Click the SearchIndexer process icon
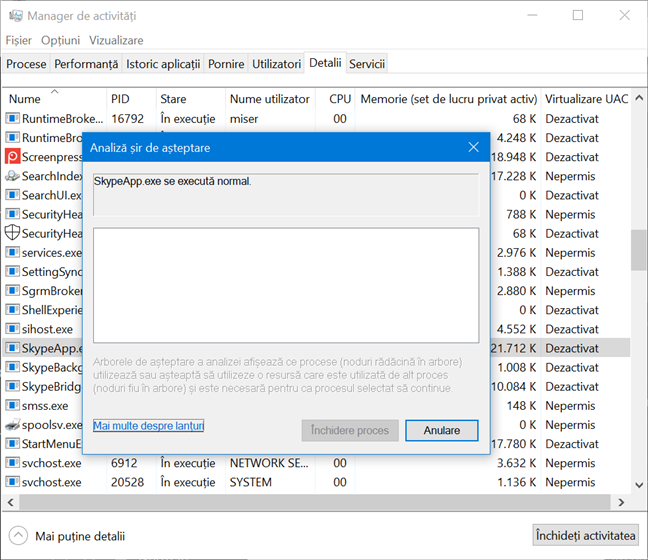The image size is (648, 560). pos(12,176)
